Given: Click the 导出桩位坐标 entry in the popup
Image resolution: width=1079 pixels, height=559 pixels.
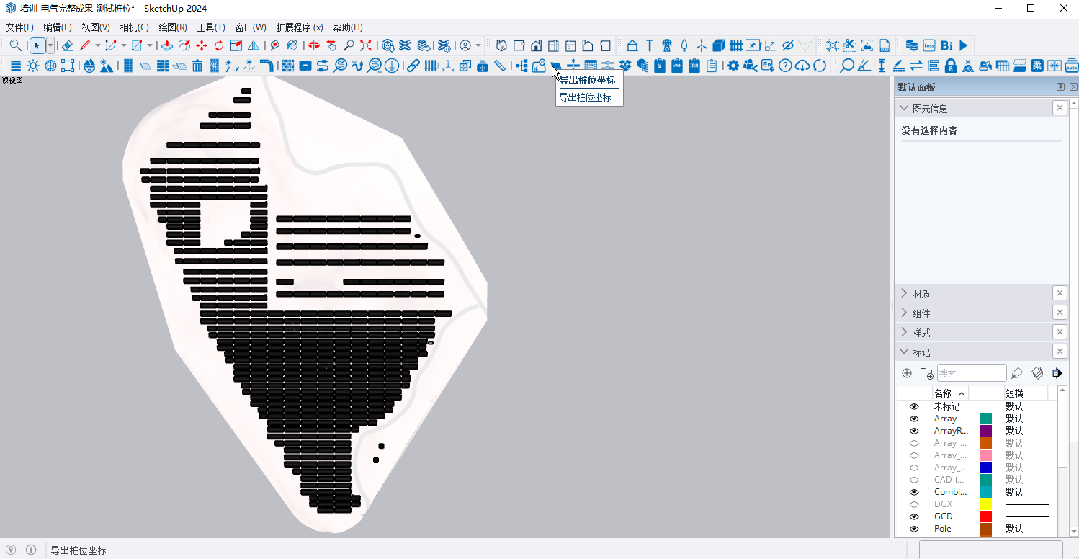Looking at the screenshot, I should [x=586, y=98].
